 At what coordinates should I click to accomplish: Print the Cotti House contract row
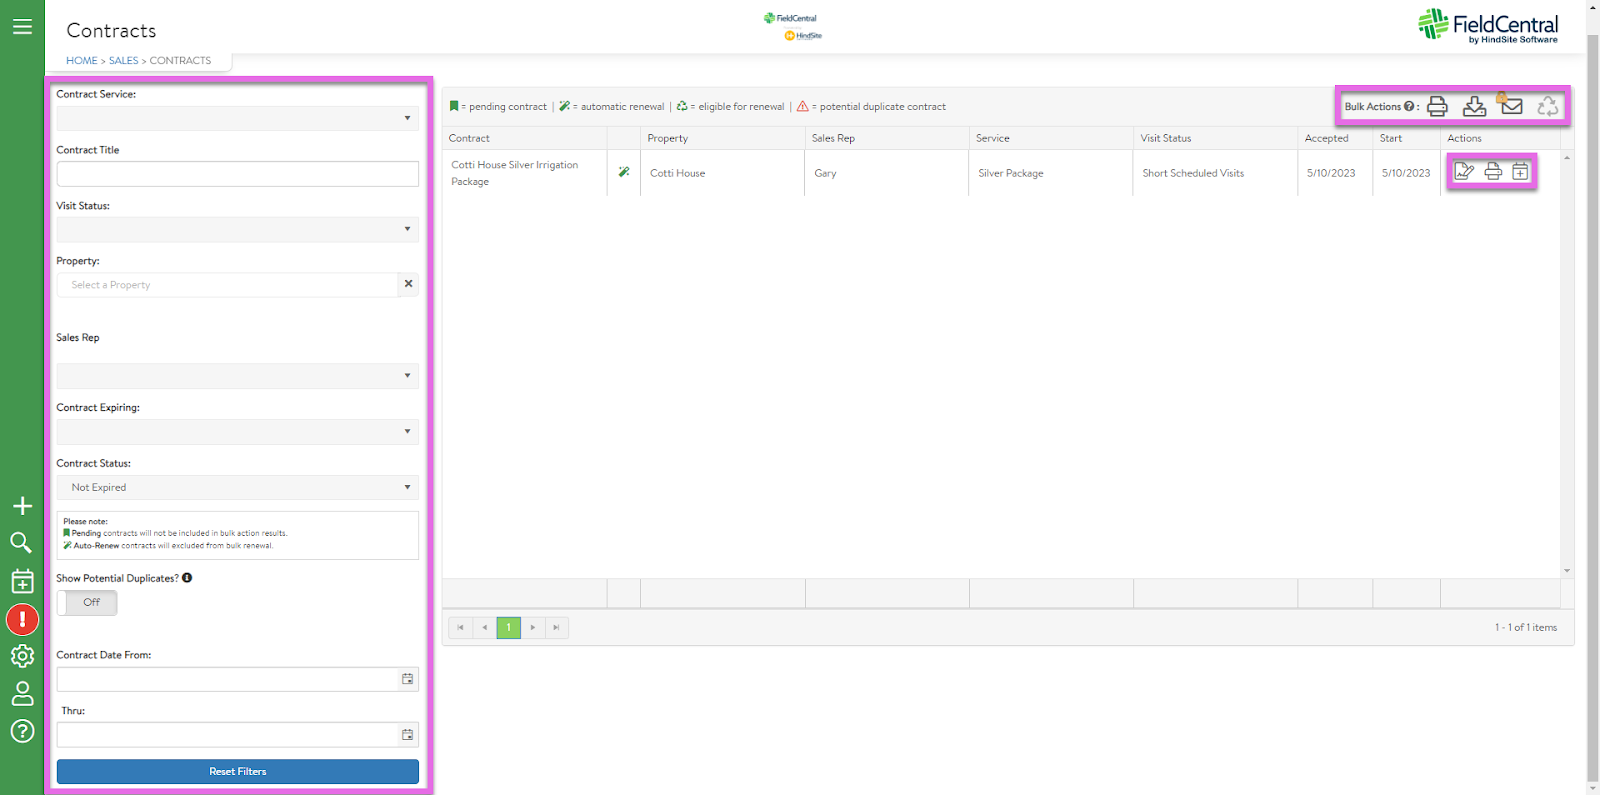point(1493,172)
